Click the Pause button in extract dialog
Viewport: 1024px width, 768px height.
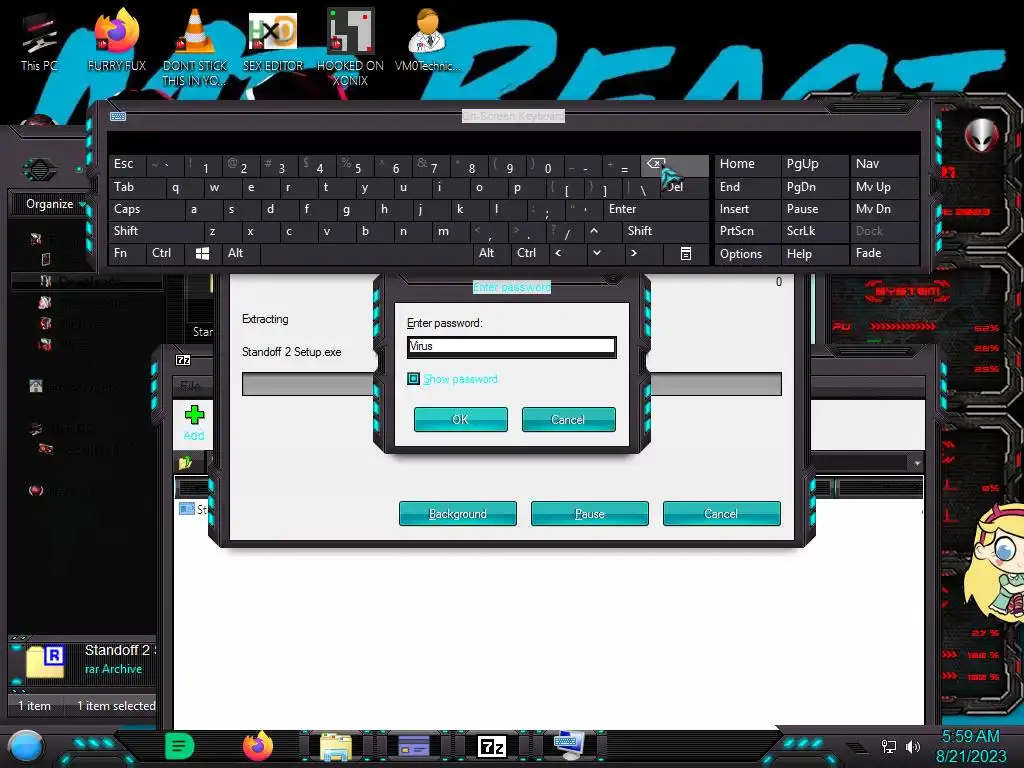coord(590,513)
